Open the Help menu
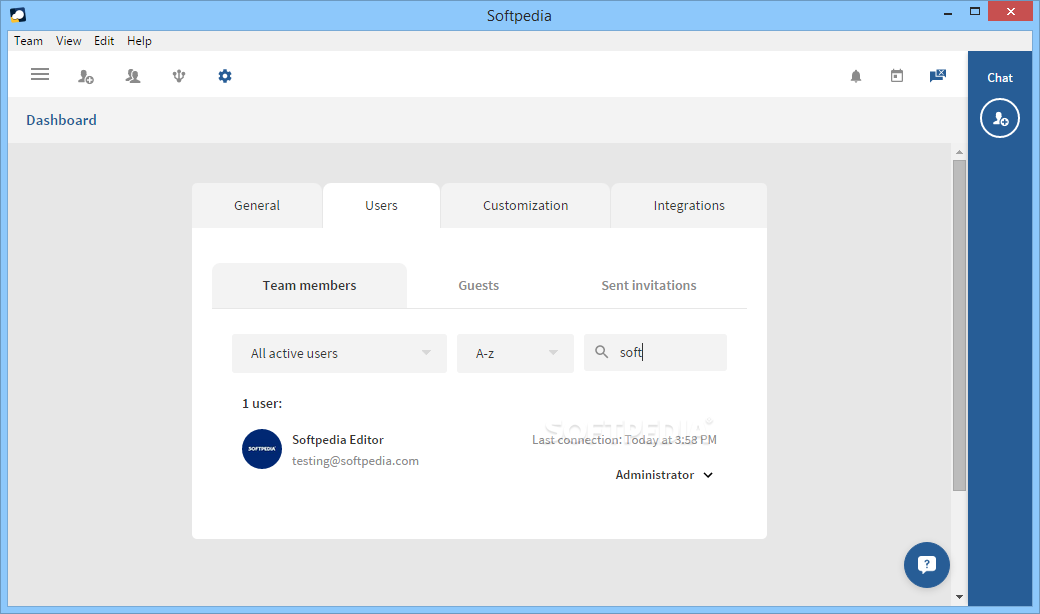 point(139,41)
